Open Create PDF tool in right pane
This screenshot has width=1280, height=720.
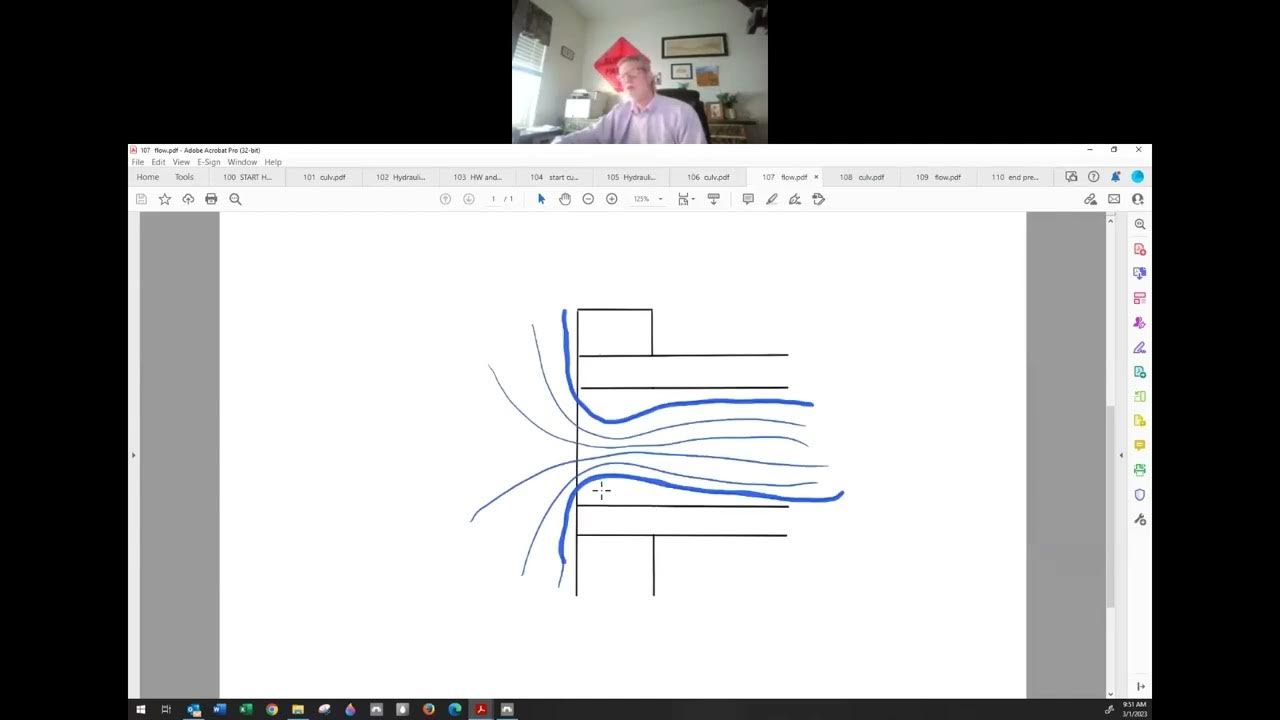tap(1139, 249)
